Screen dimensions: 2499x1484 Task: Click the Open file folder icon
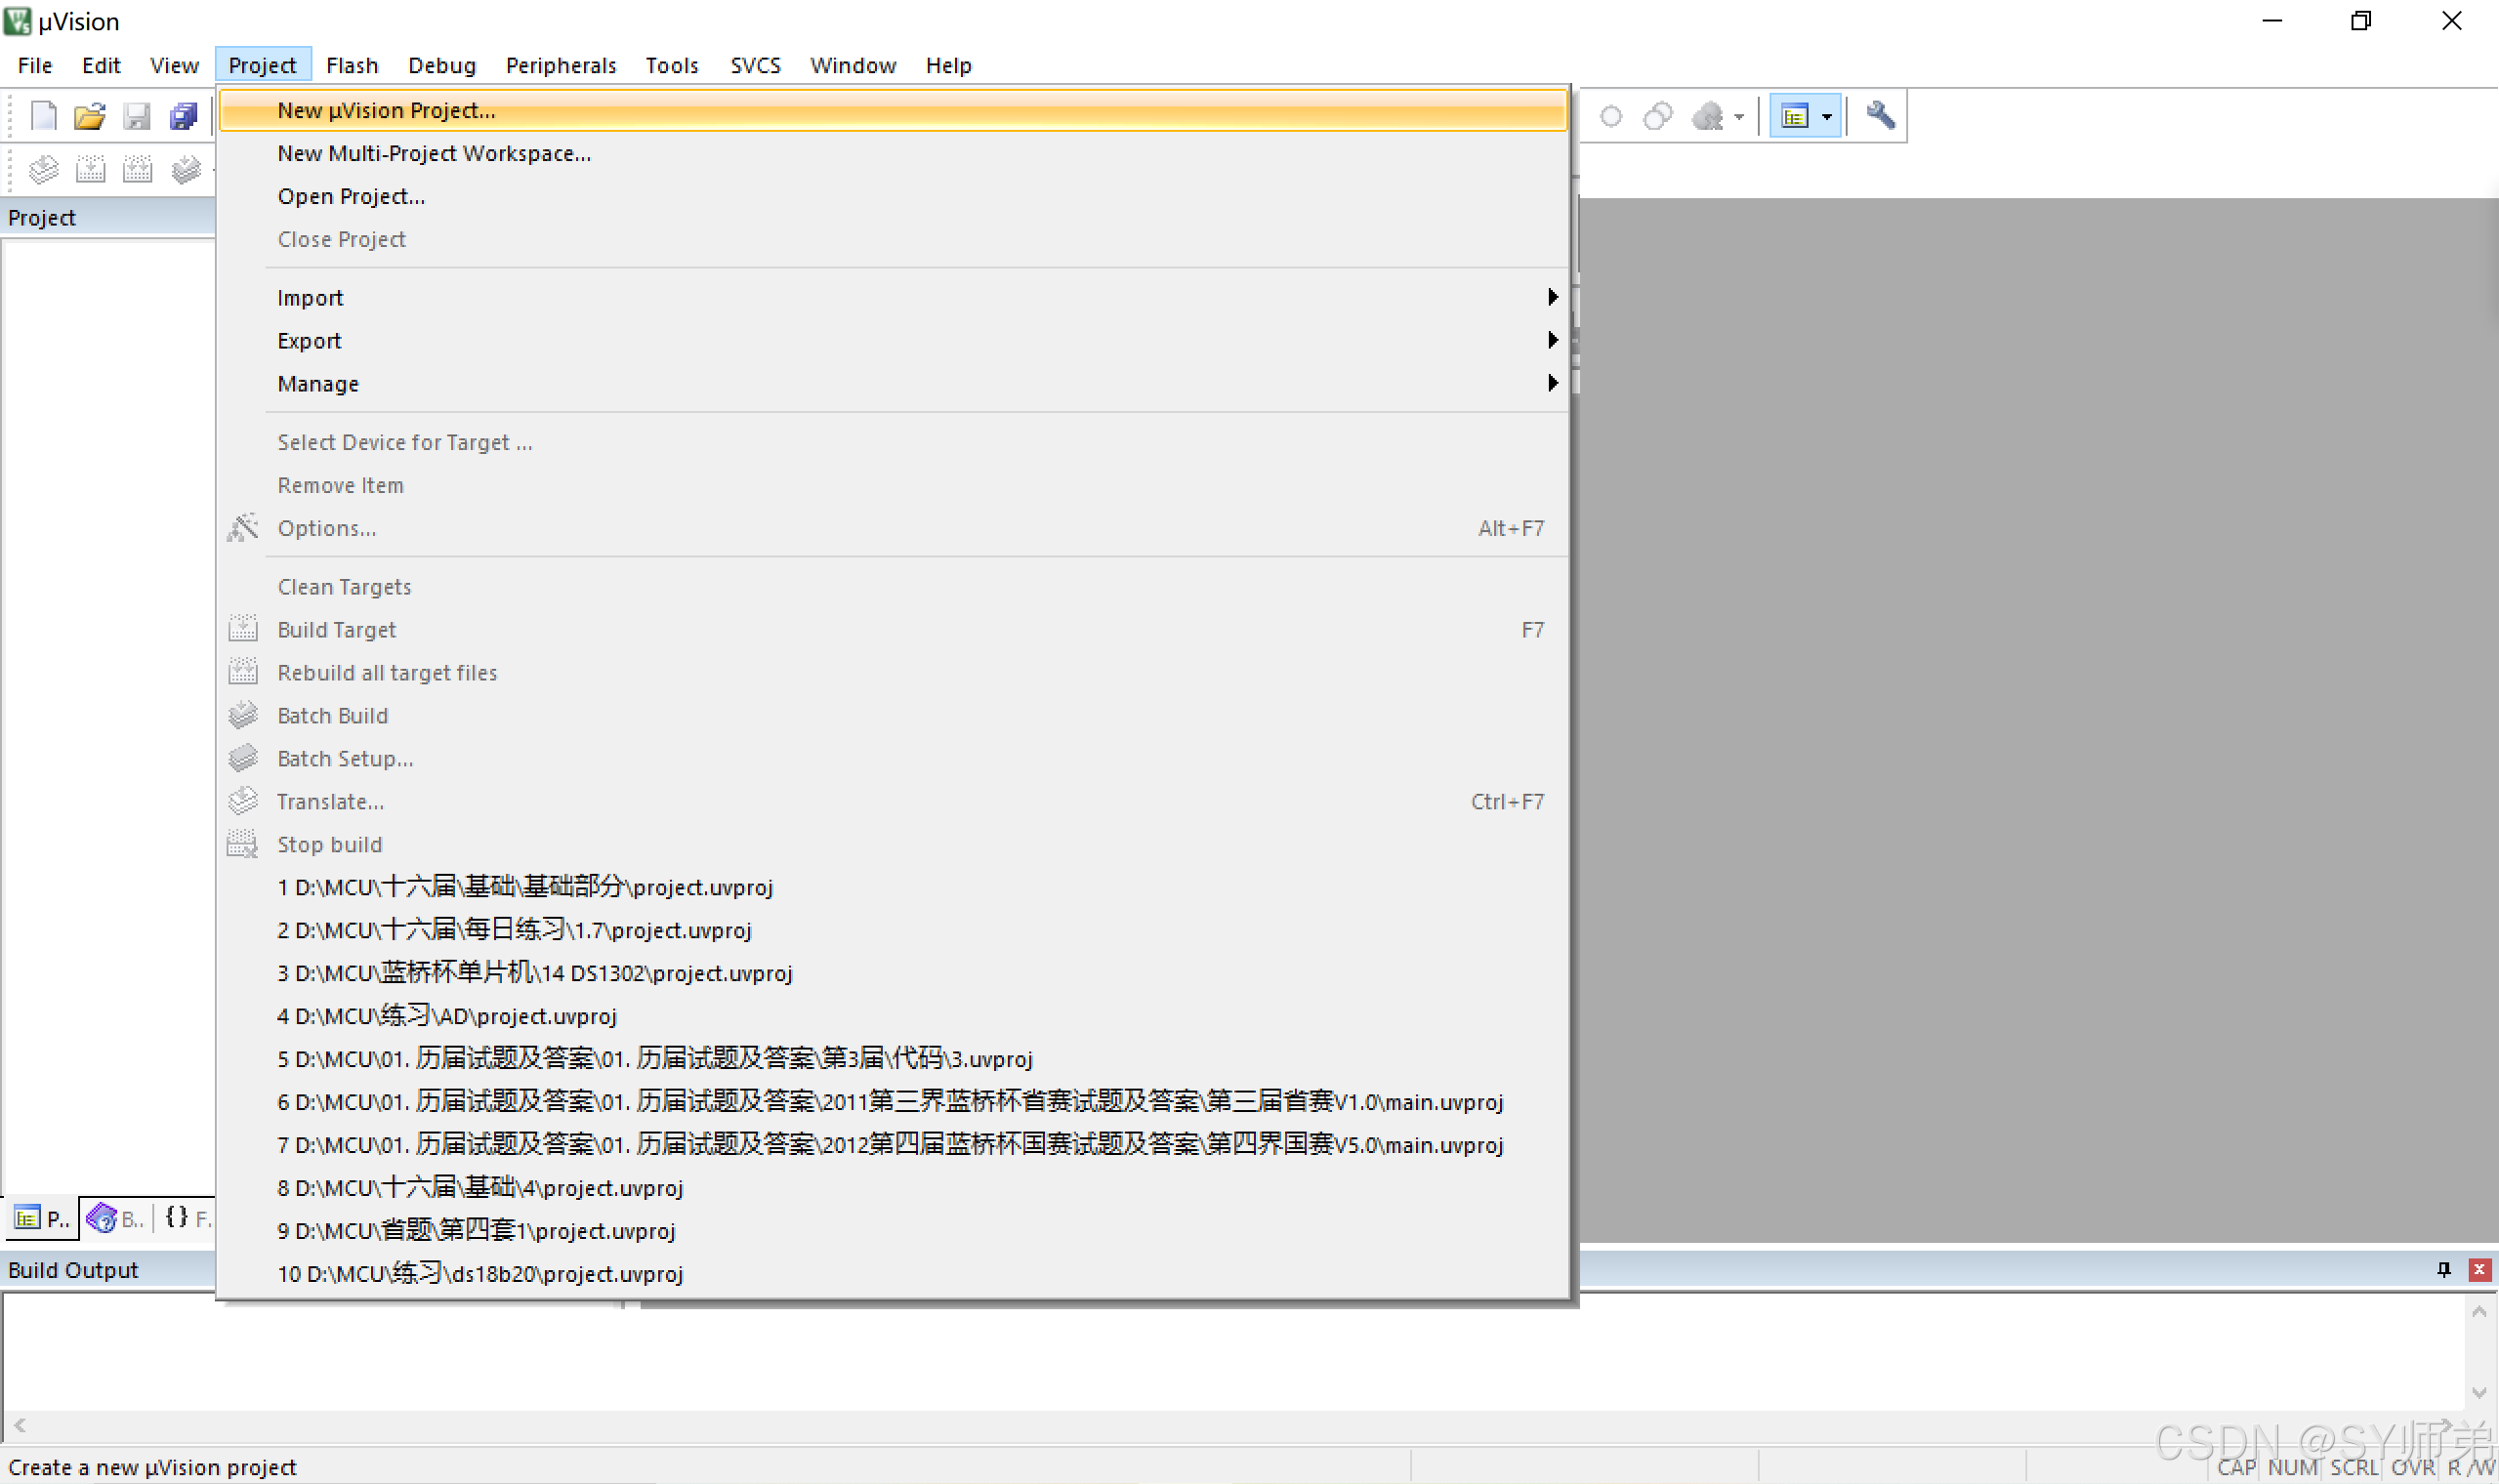(x=89, y=116)
